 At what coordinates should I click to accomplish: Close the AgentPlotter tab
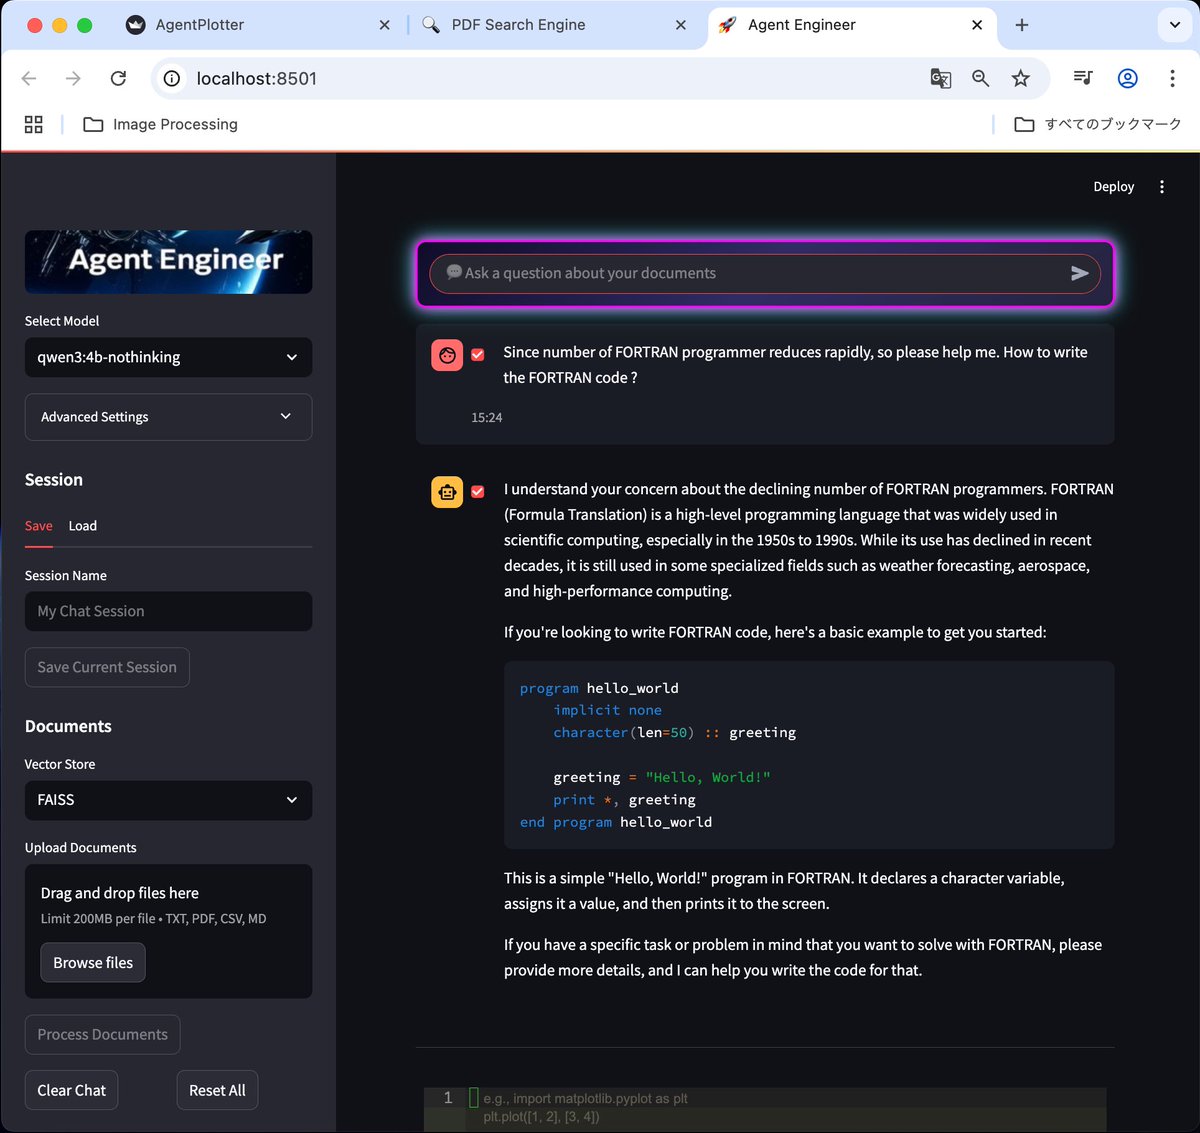point(384,25)
